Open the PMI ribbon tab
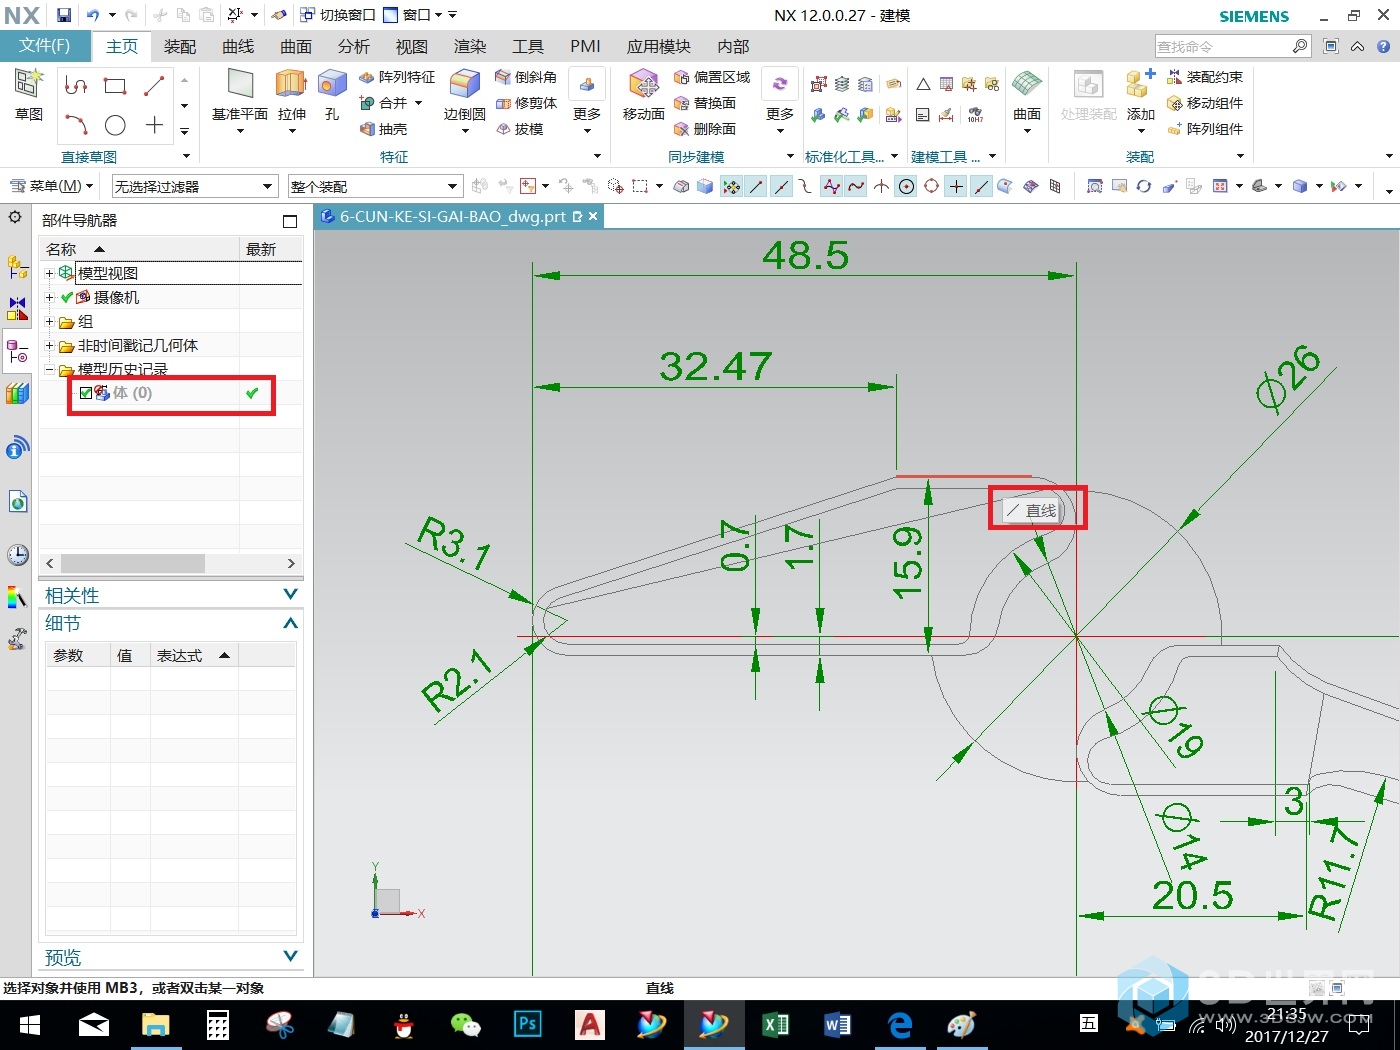This screenshot has width=1400, height=1050. pos(585,46)
